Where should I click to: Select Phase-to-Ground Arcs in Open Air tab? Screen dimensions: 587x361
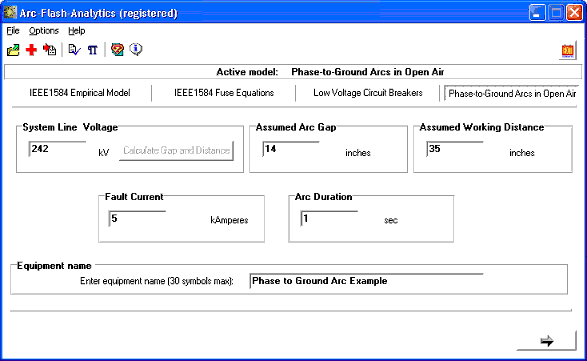coord(511,94)
